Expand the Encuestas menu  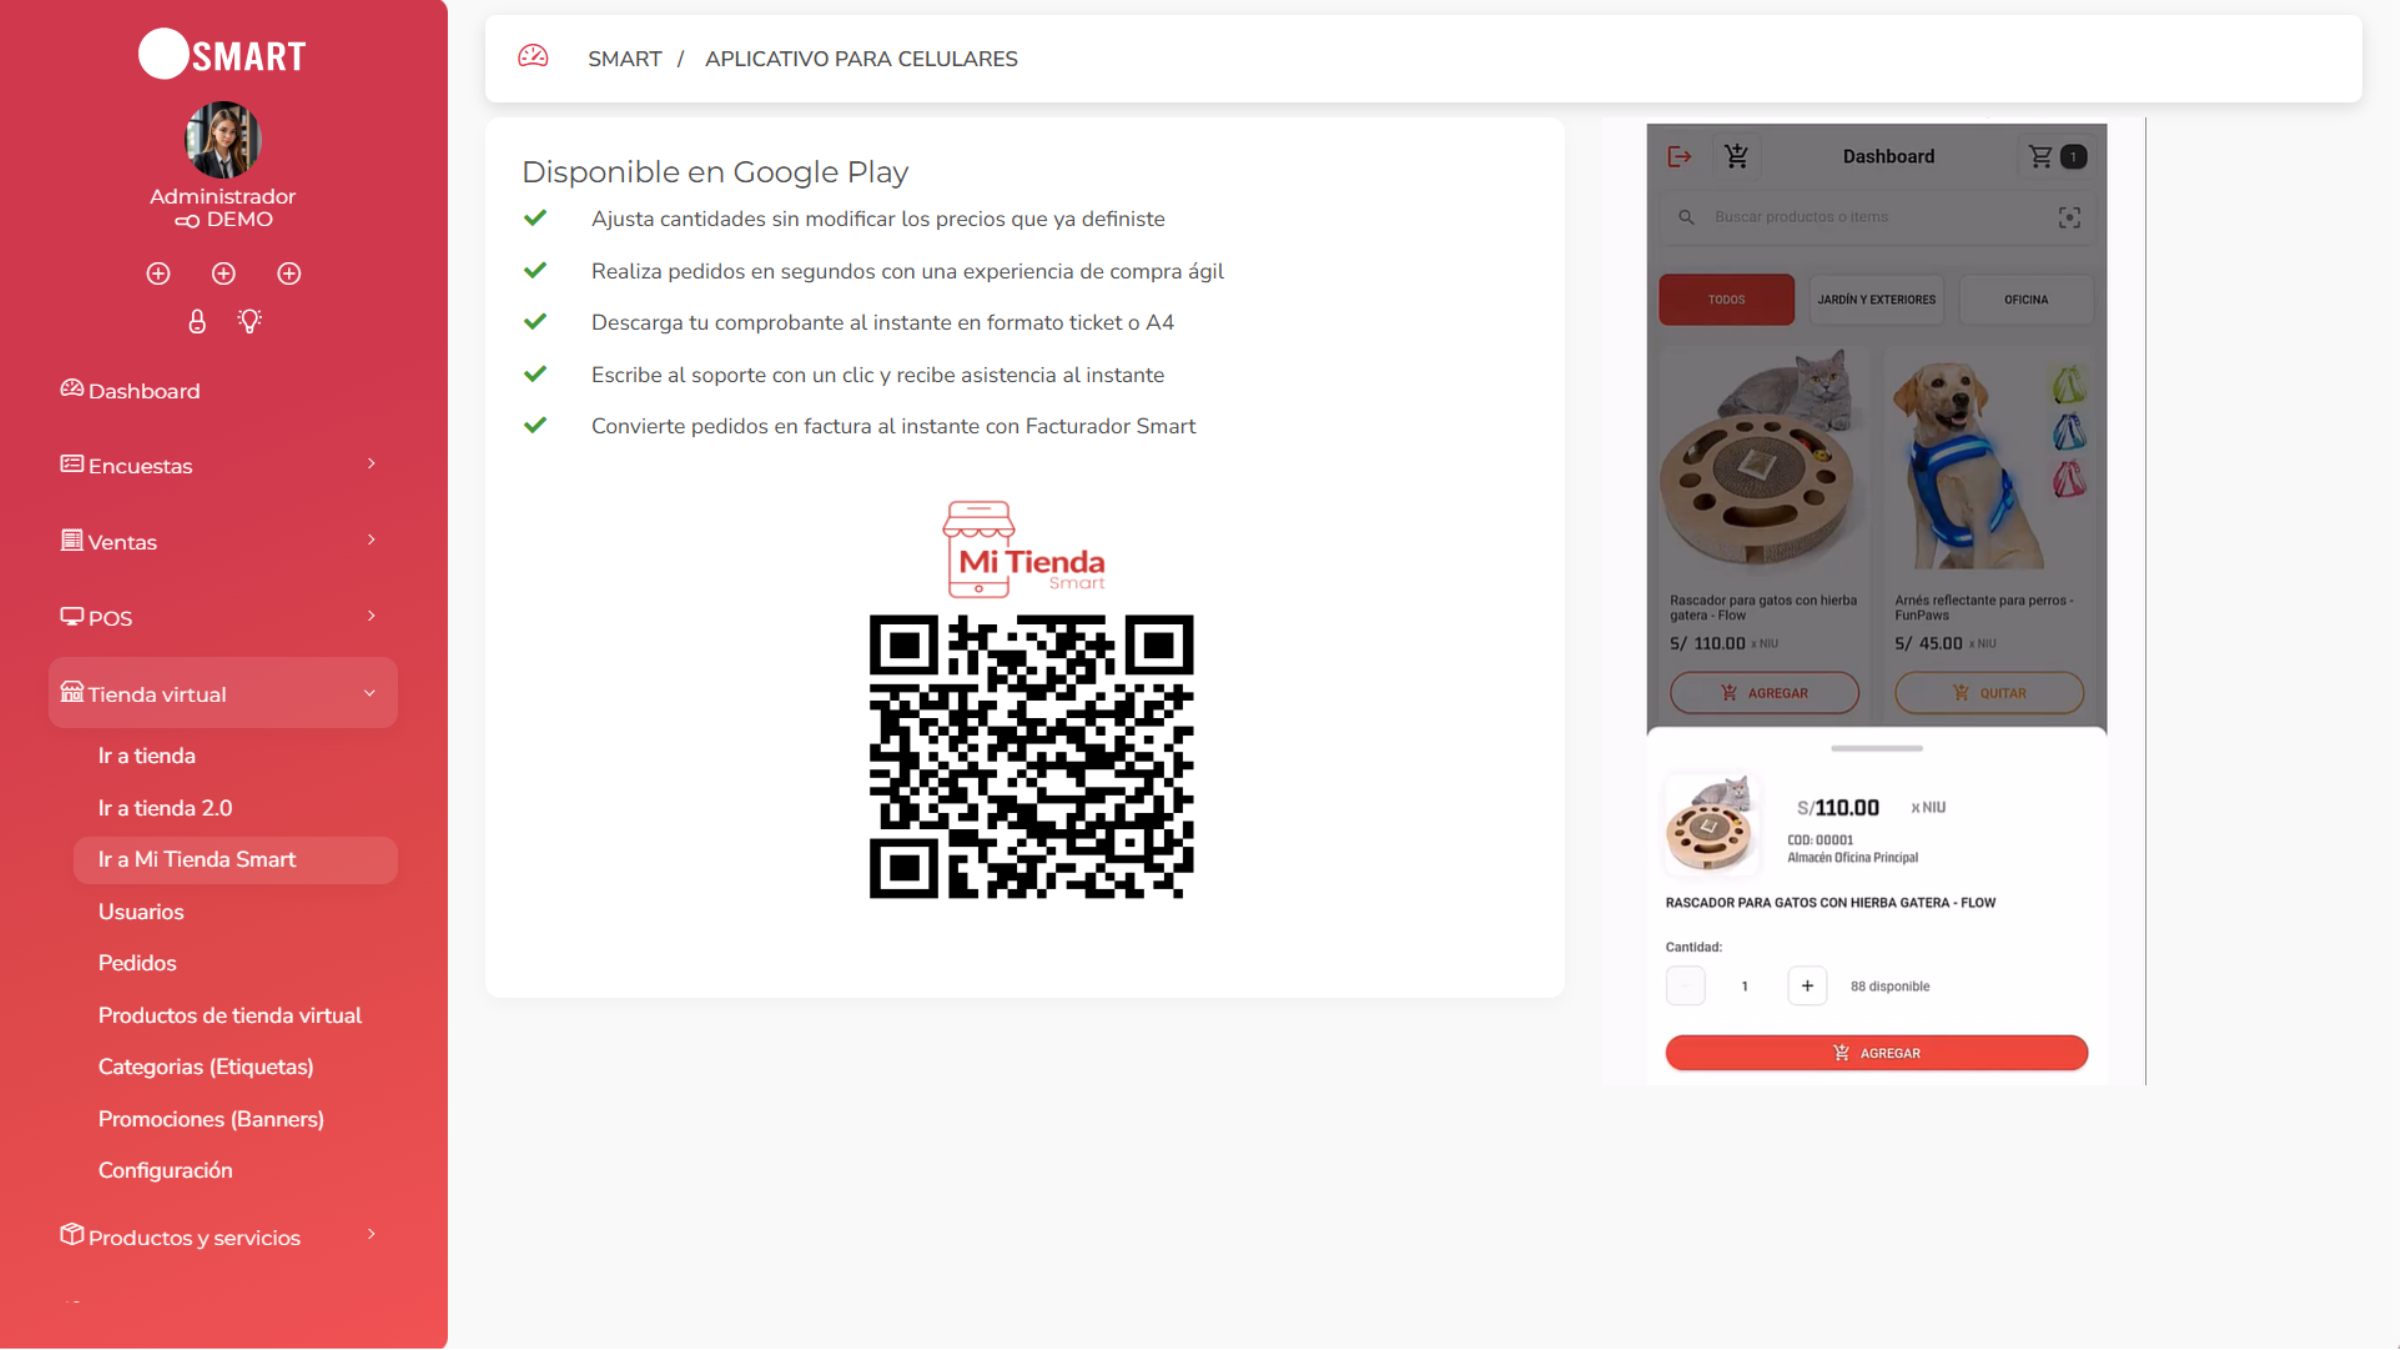tap(222, 465)
